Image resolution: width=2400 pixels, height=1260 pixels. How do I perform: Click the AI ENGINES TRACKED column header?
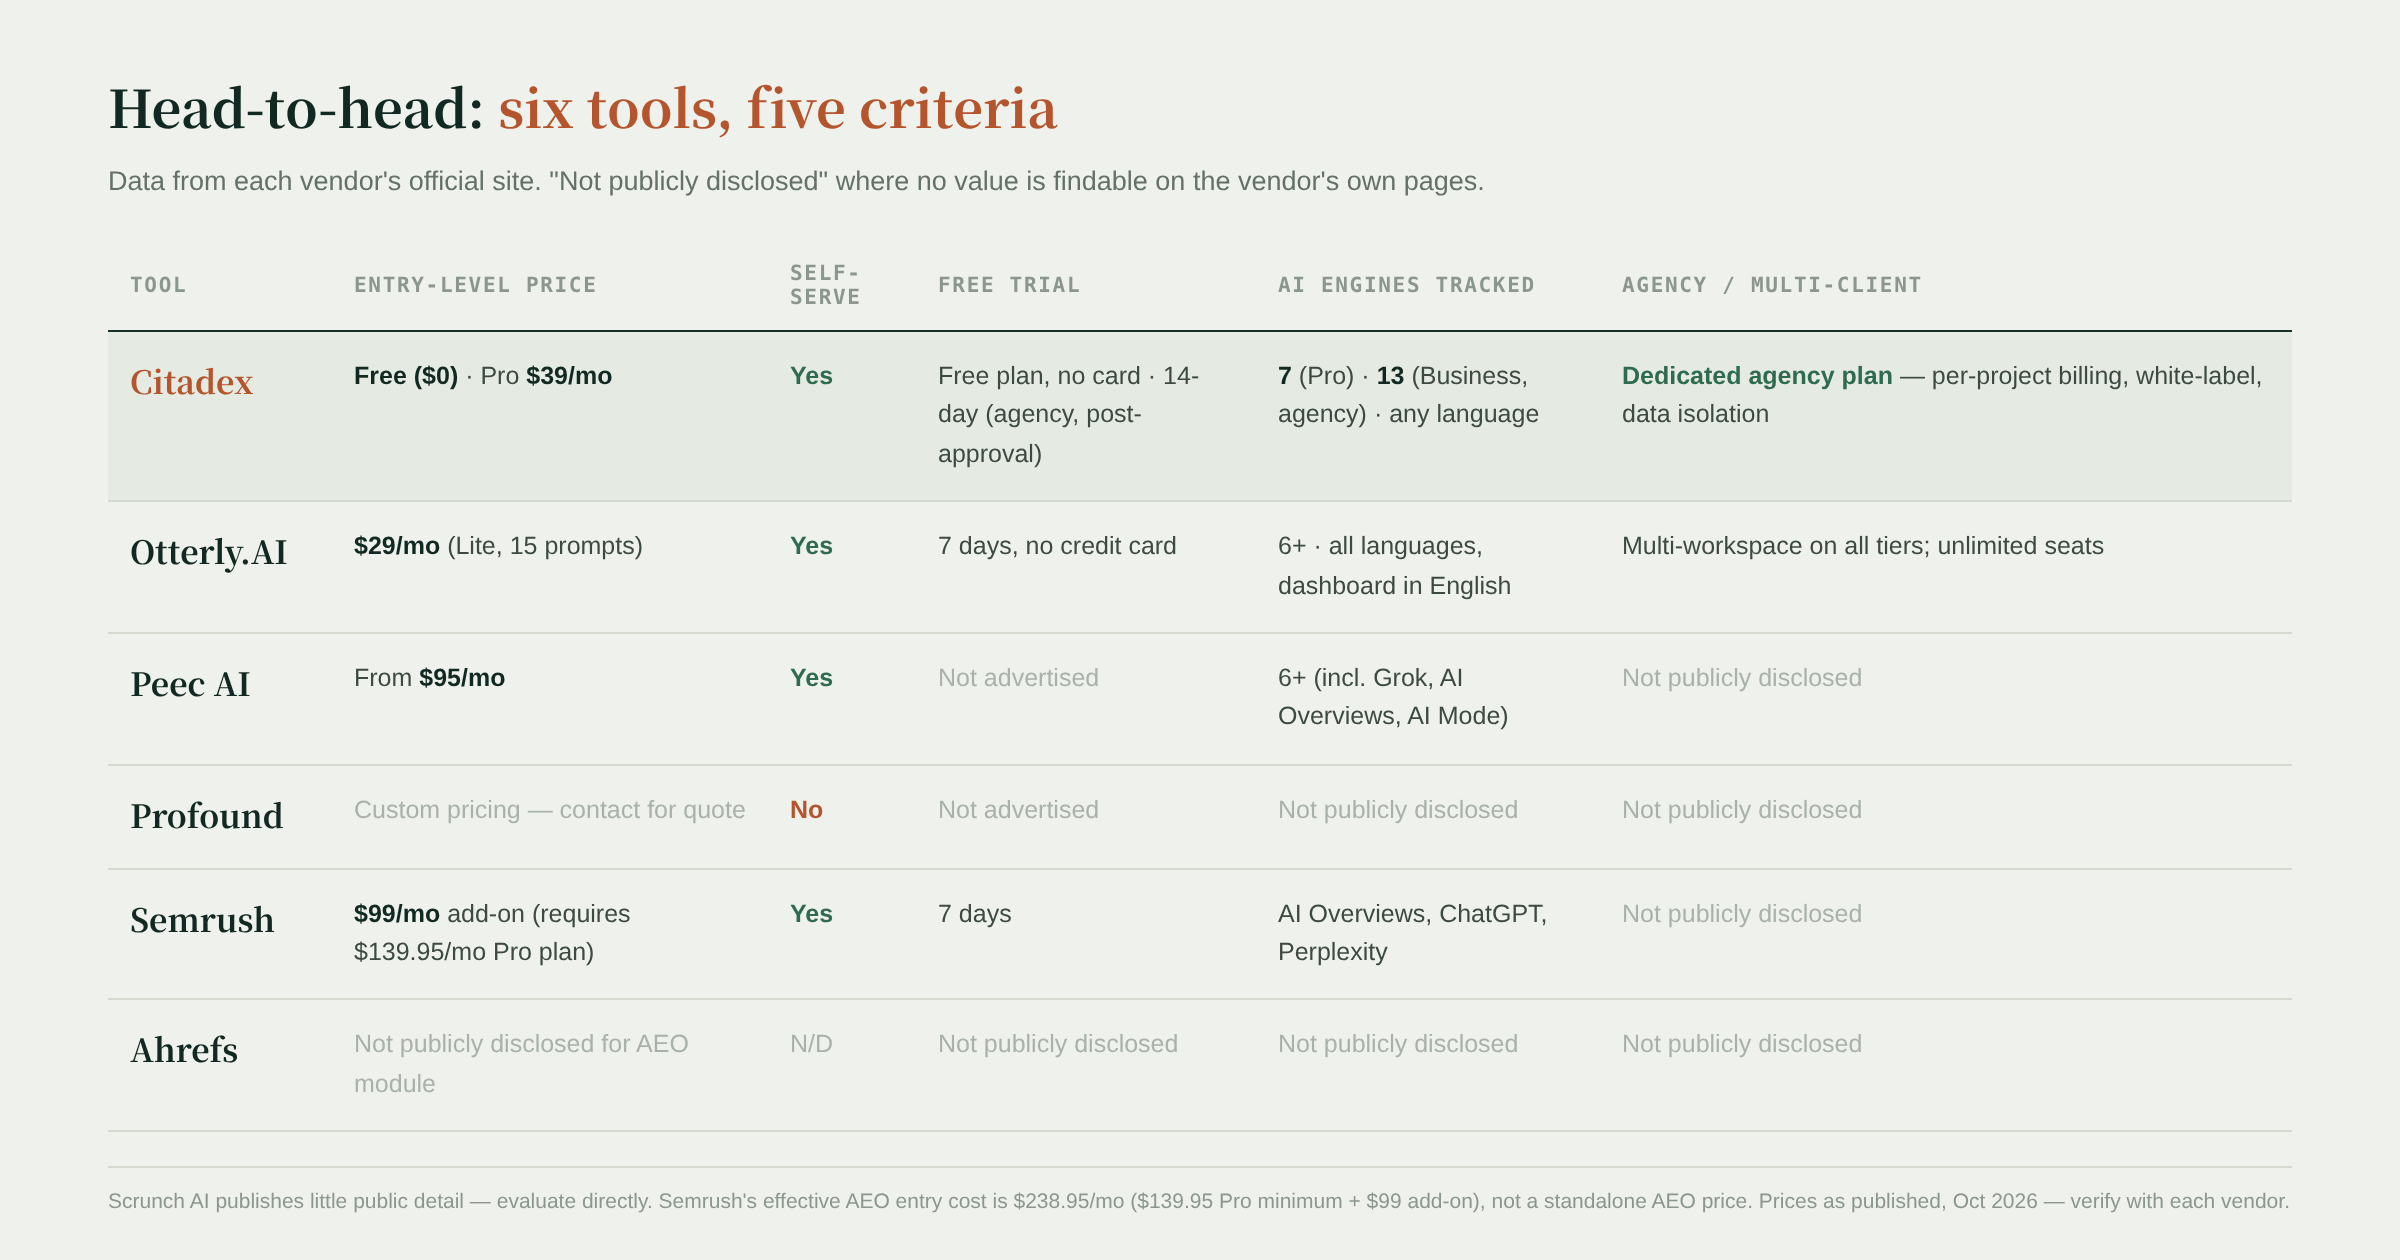tap(1406, 285)
